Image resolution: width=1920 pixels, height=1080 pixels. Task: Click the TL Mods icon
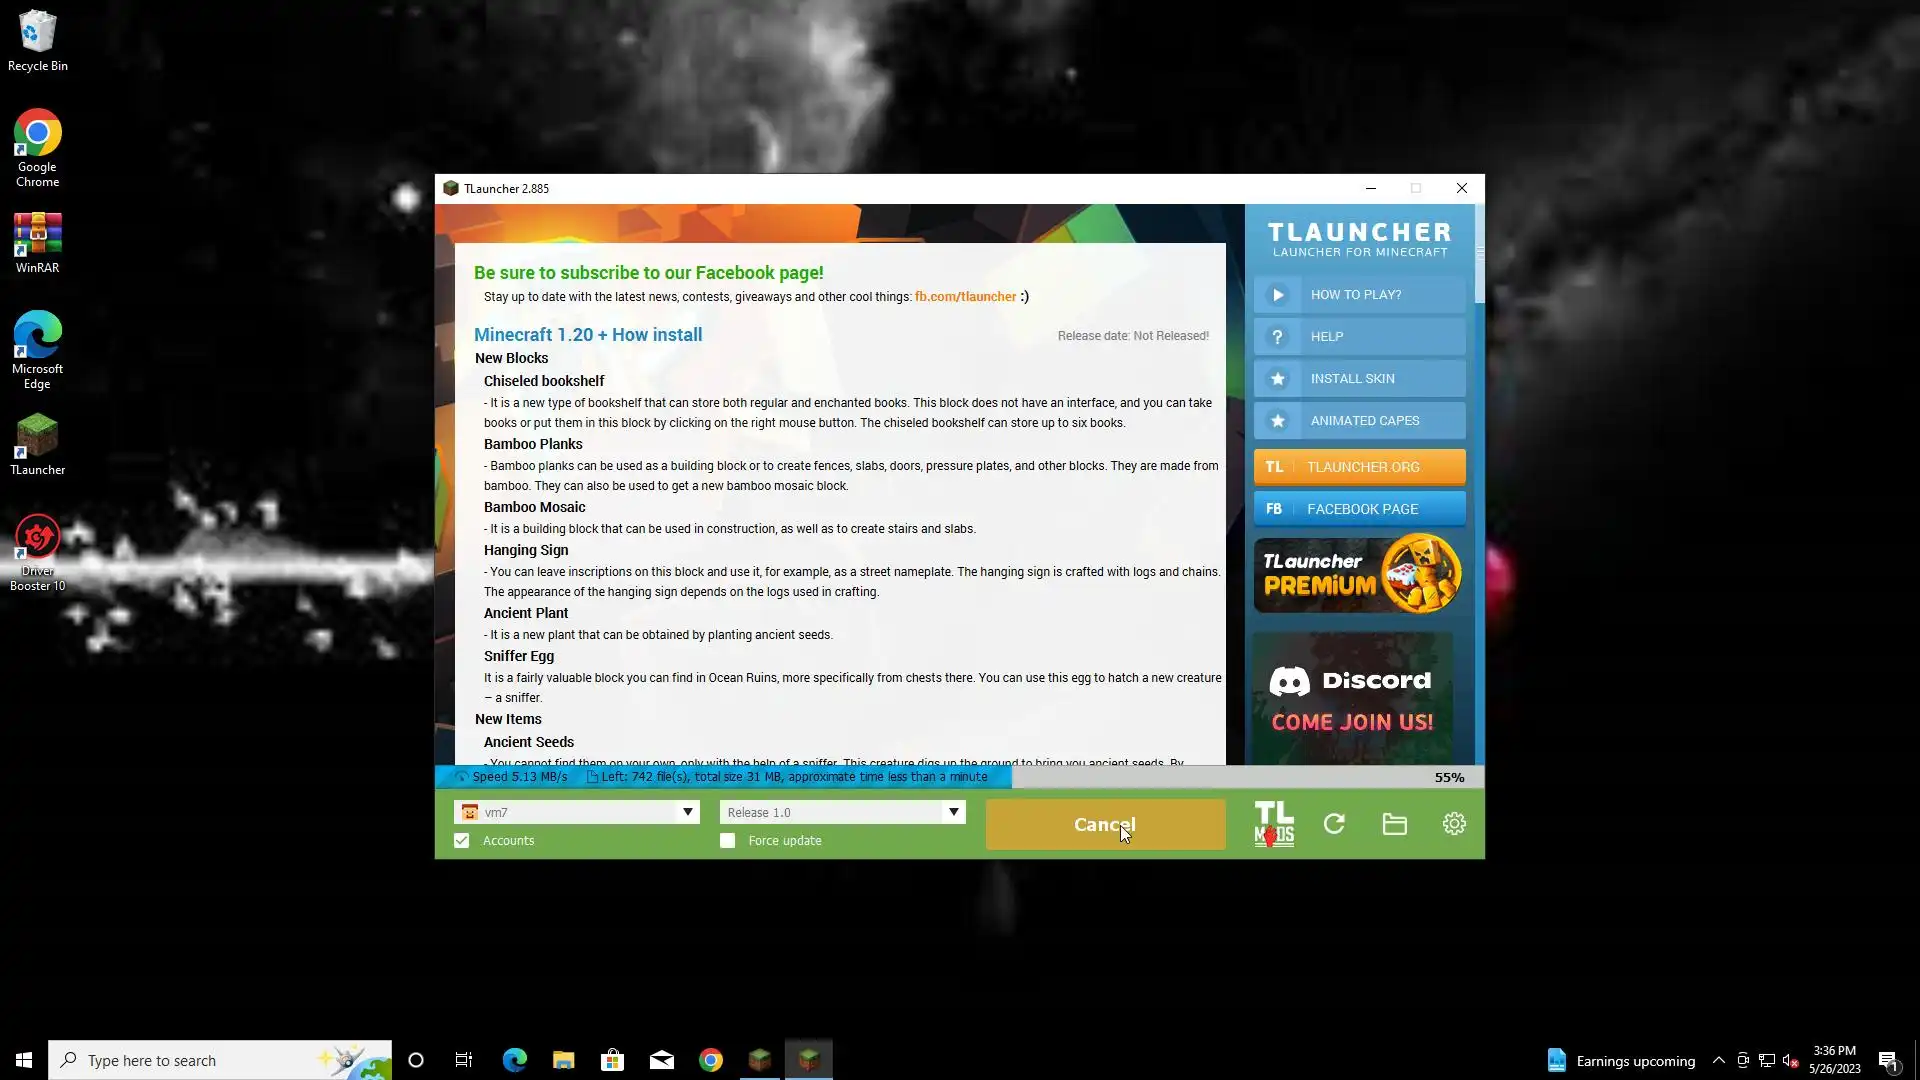1274,824
